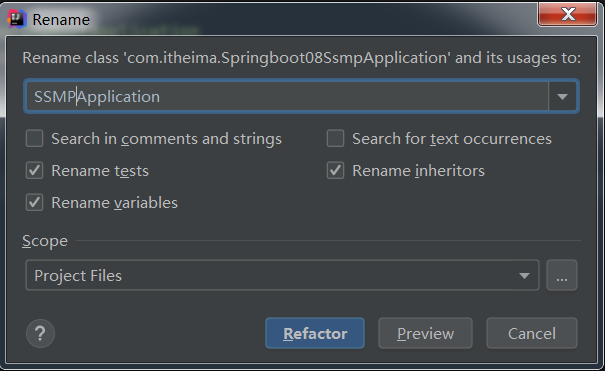
Task: Disable the Rename variables option
Action: (x=34, y=202)
